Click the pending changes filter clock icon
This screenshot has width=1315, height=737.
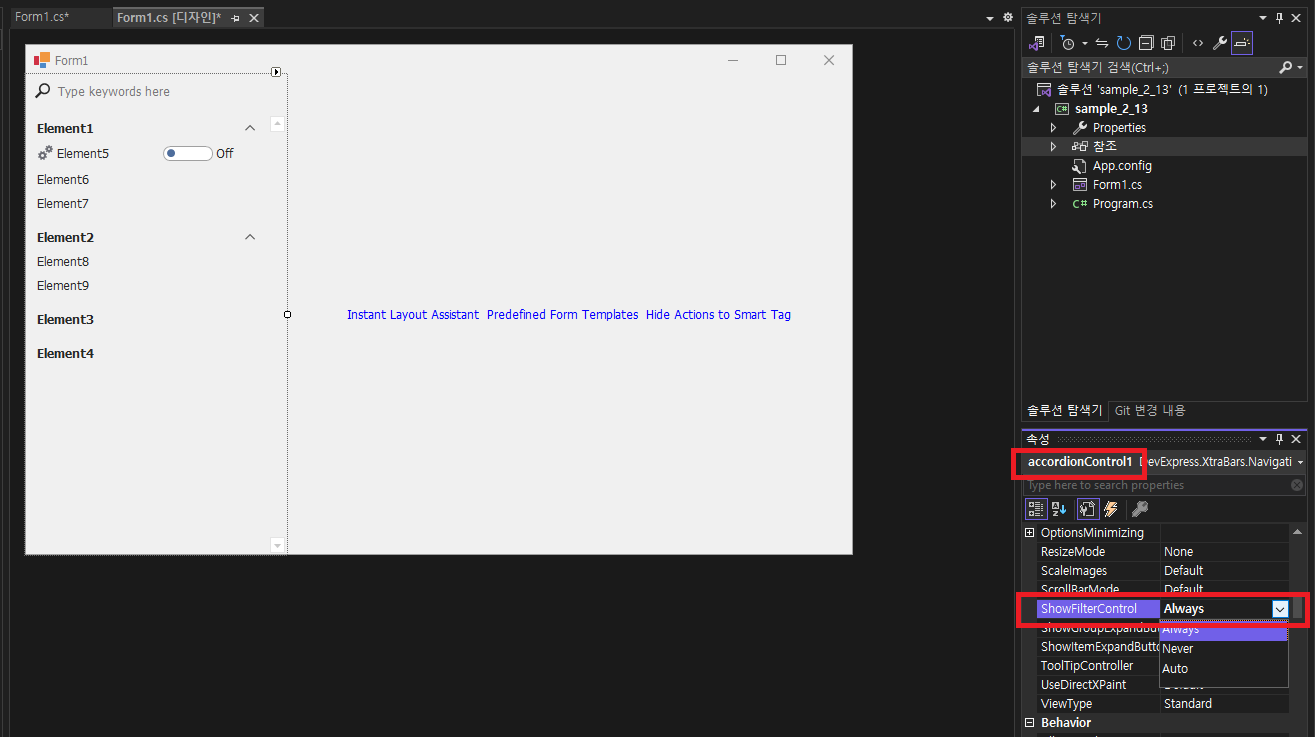tap(1068, 43)
